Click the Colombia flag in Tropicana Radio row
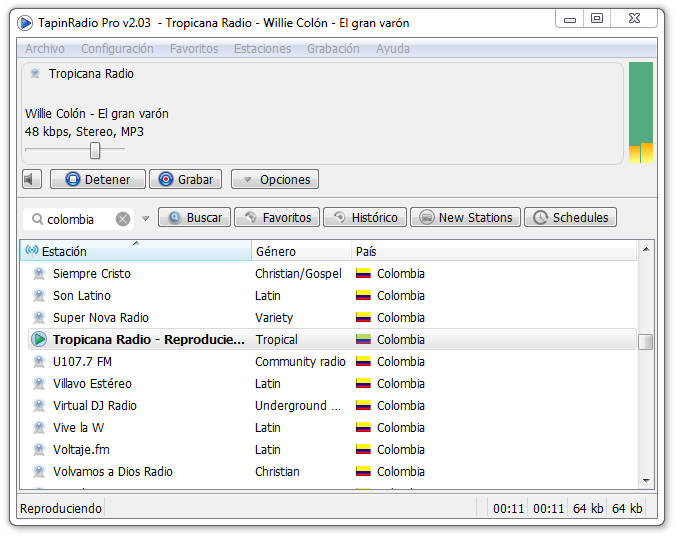681x540 pixels. tap(363, 339)
